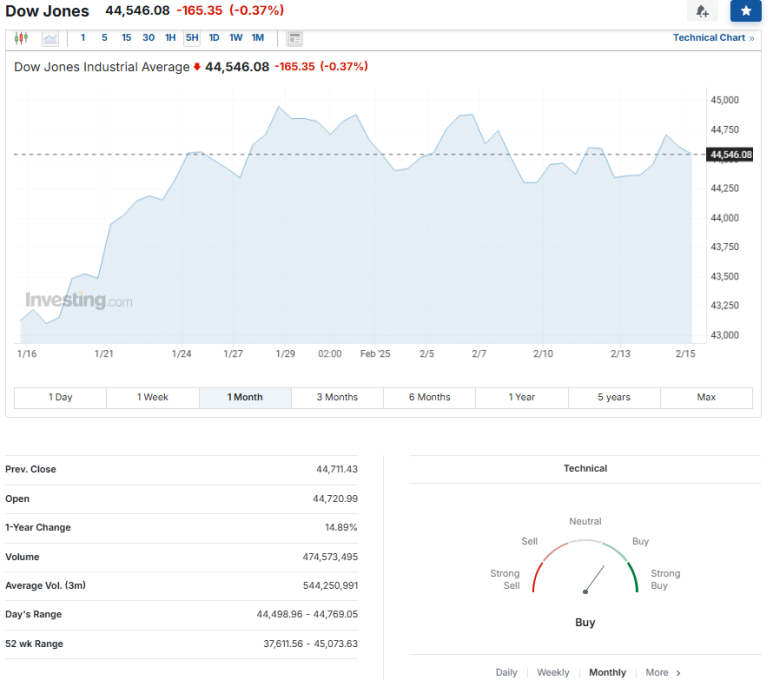773x680 pixels.
Task: Click the Open value 44,720.99
Action: click(335, 499)
